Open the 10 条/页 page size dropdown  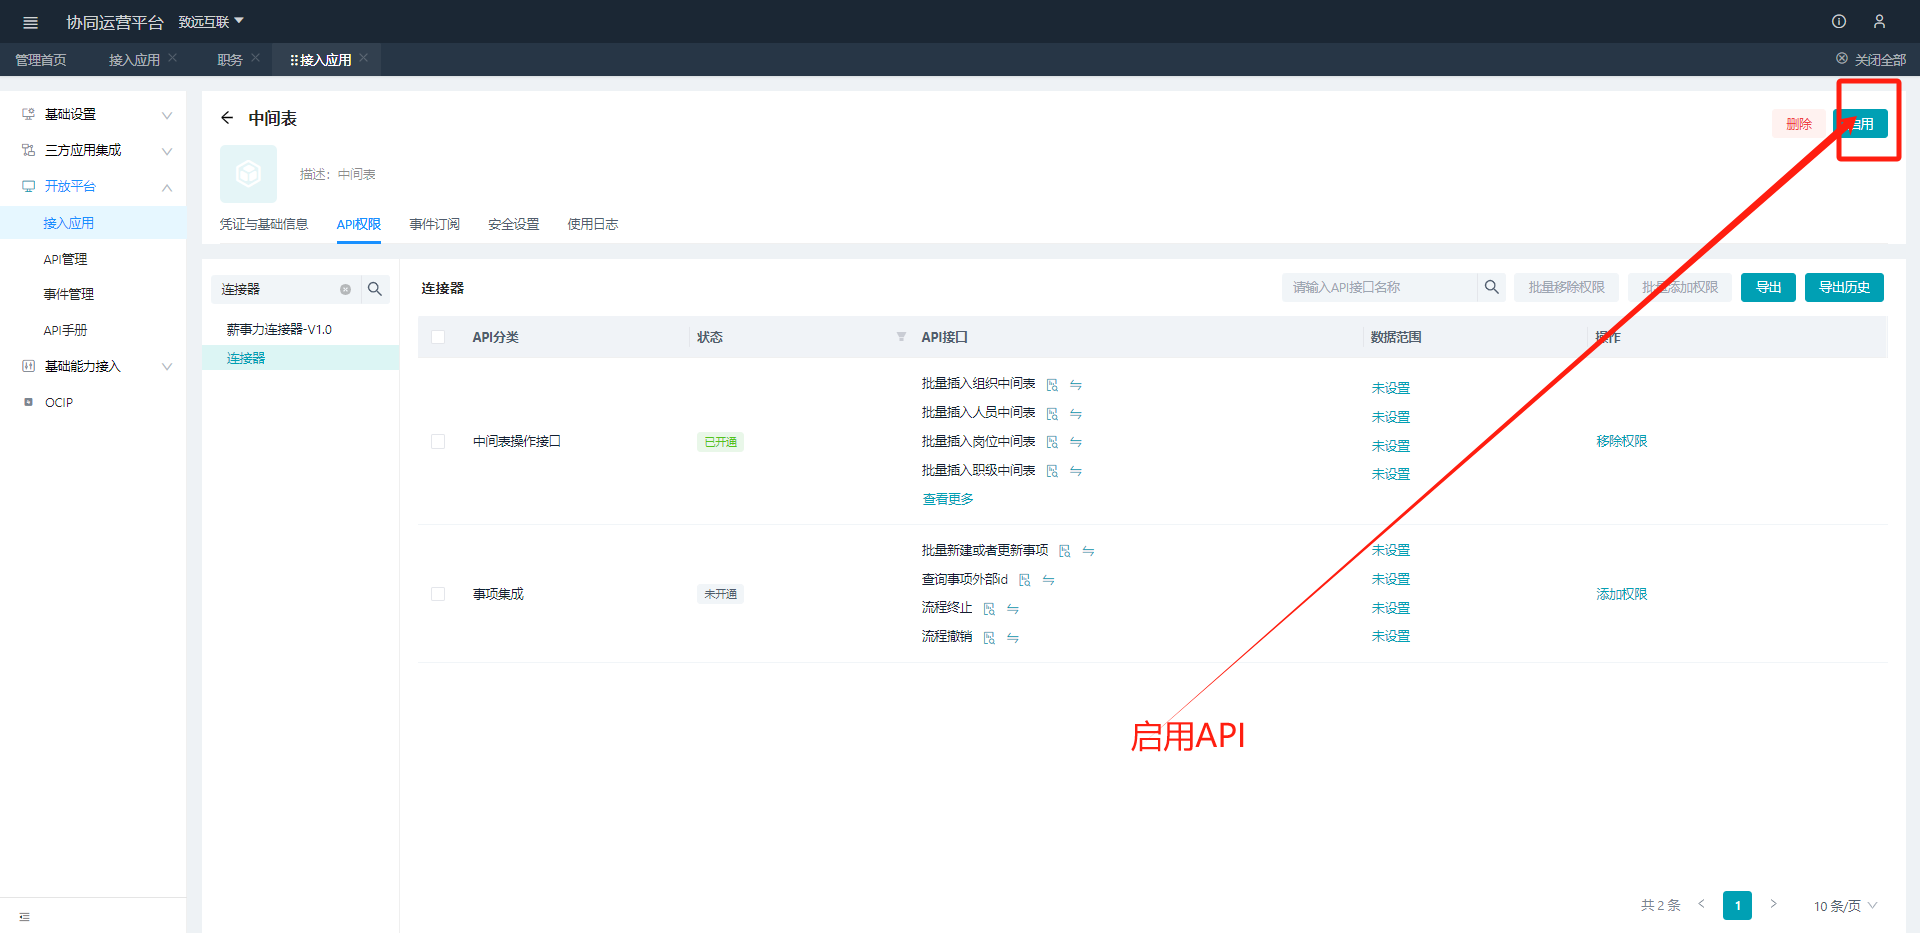click(1845, 906)
